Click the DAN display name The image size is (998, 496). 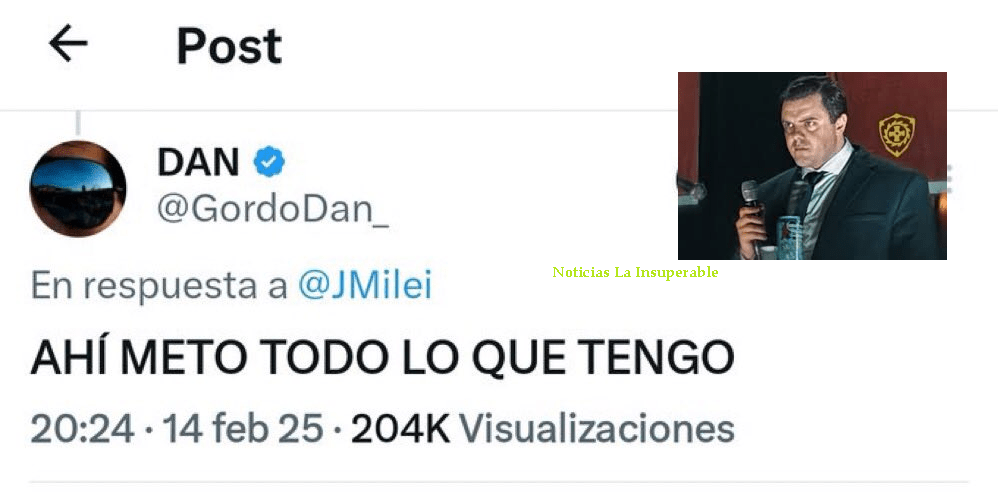[x=198, y=162]
